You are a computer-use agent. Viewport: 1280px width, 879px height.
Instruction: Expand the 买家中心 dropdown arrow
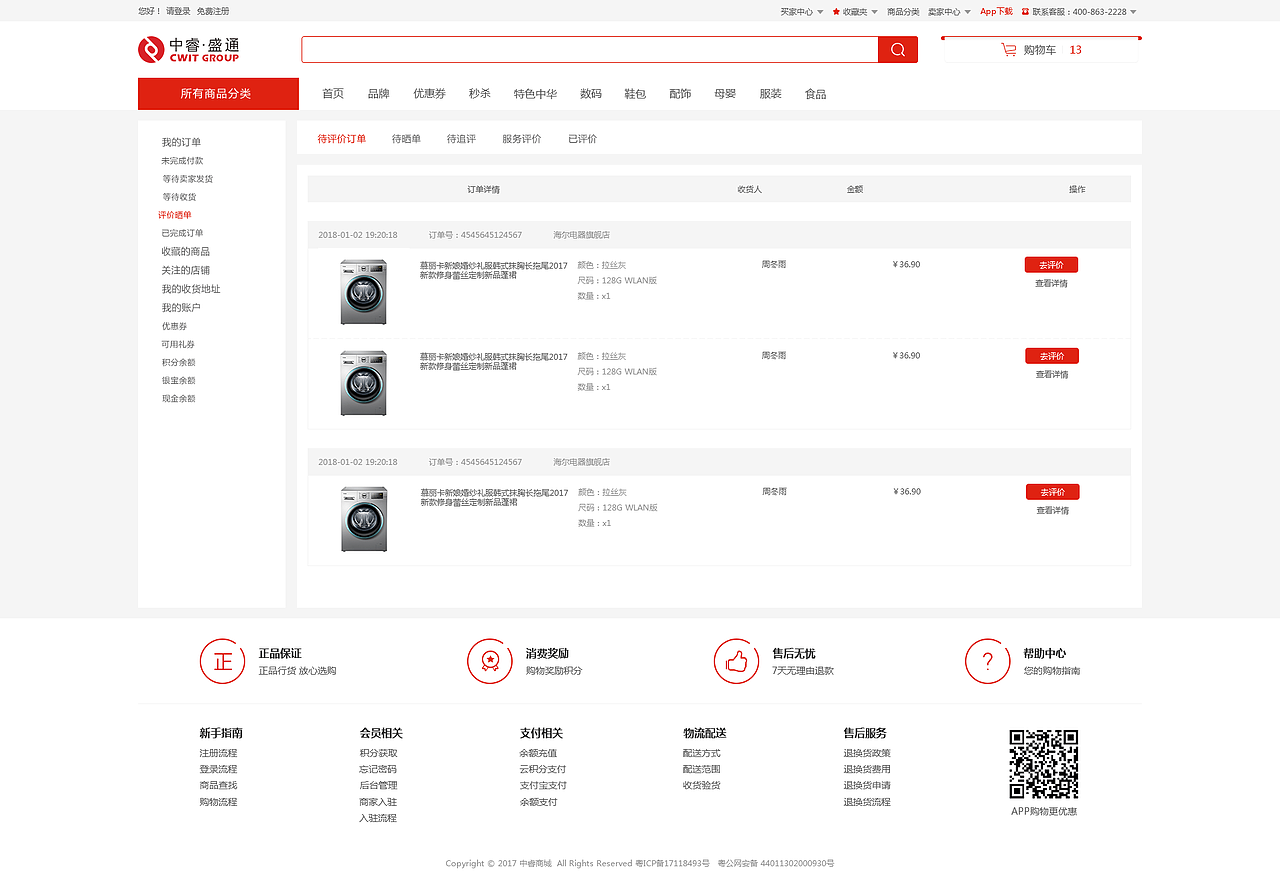click(x=820, y=12)
